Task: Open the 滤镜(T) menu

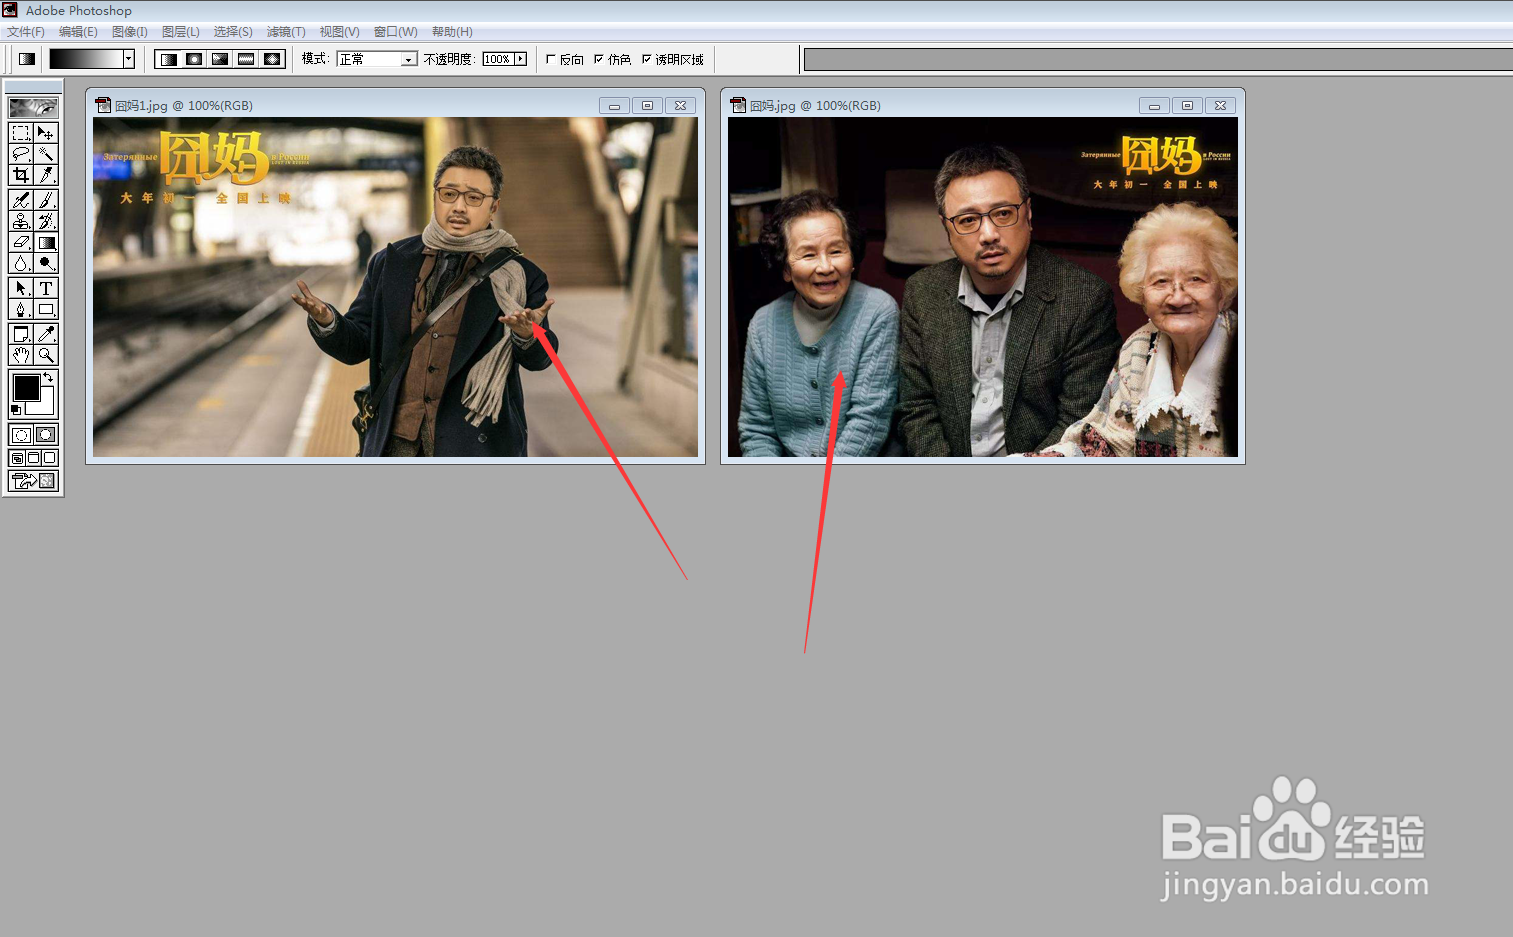Action: point(286,32)
